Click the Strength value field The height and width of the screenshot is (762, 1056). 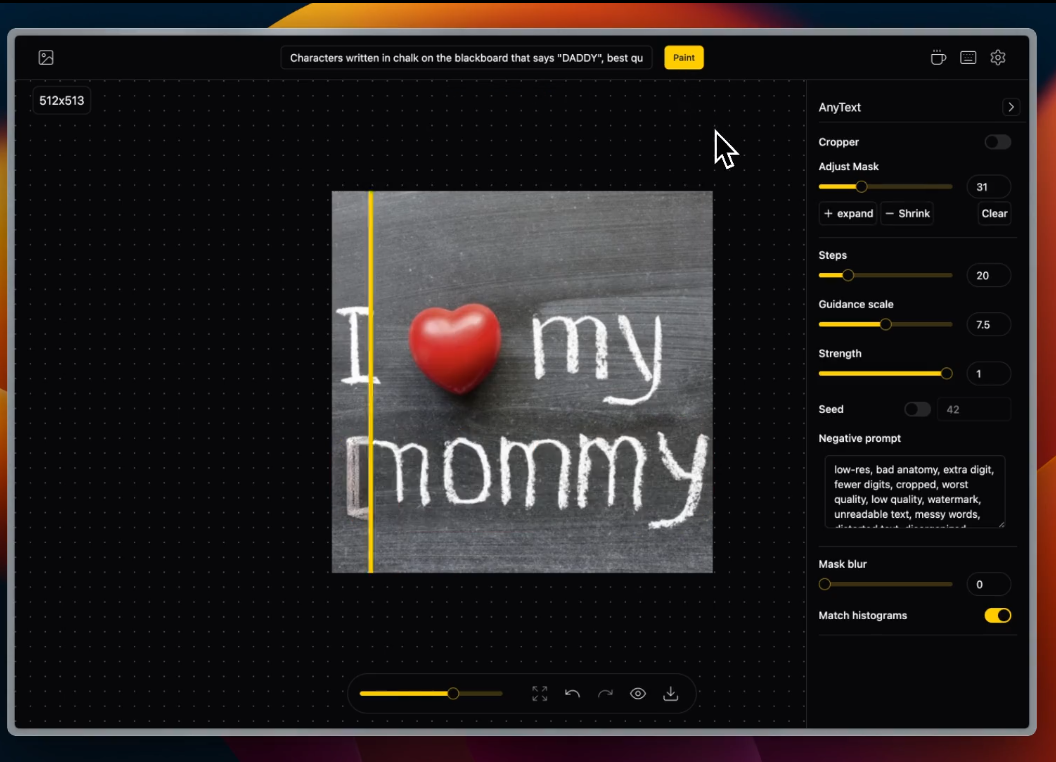point(988,373)
